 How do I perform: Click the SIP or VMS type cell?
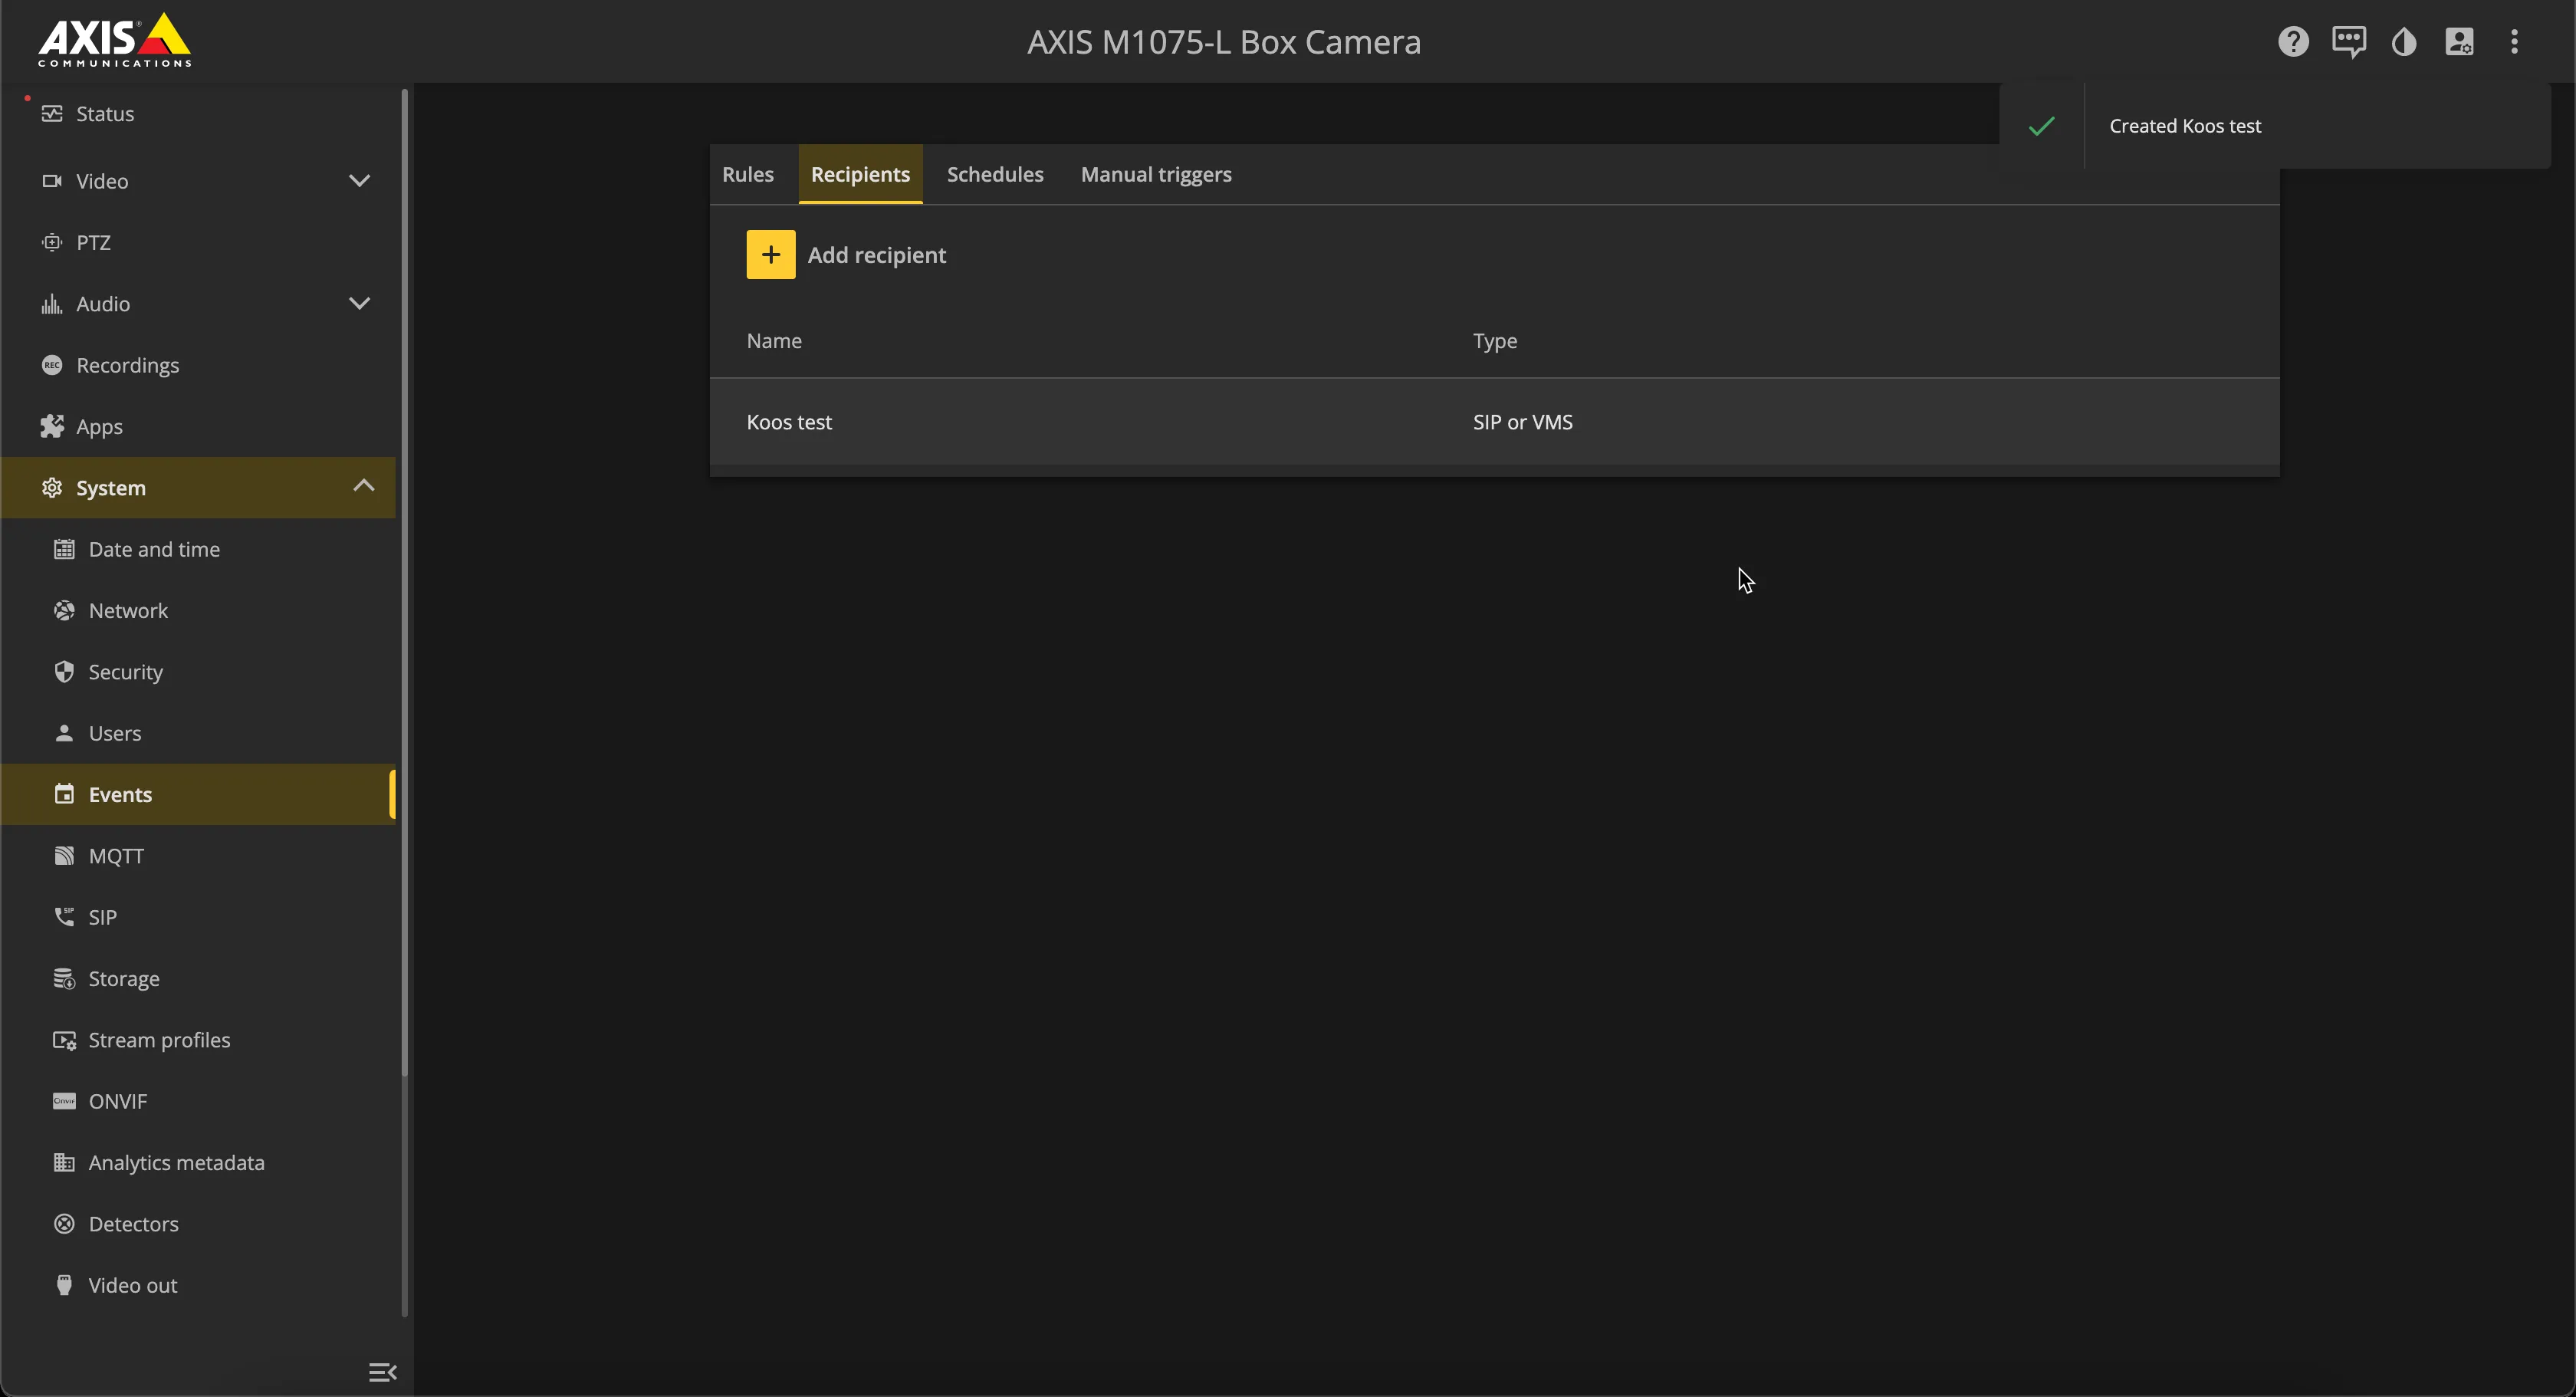1522,422
